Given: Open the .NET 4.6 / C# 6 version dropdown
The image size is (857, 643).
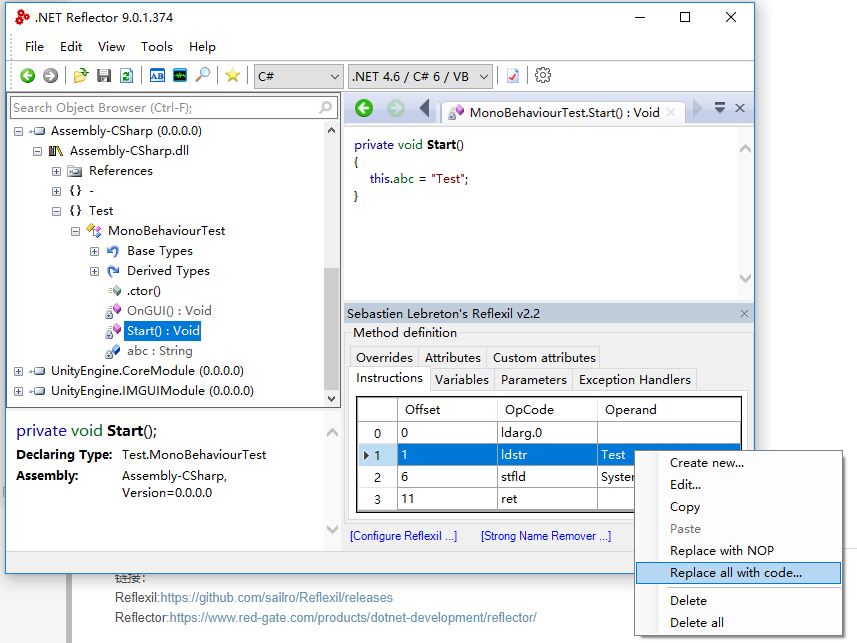Looking at the screenshot, I should (x=420, y=77).
